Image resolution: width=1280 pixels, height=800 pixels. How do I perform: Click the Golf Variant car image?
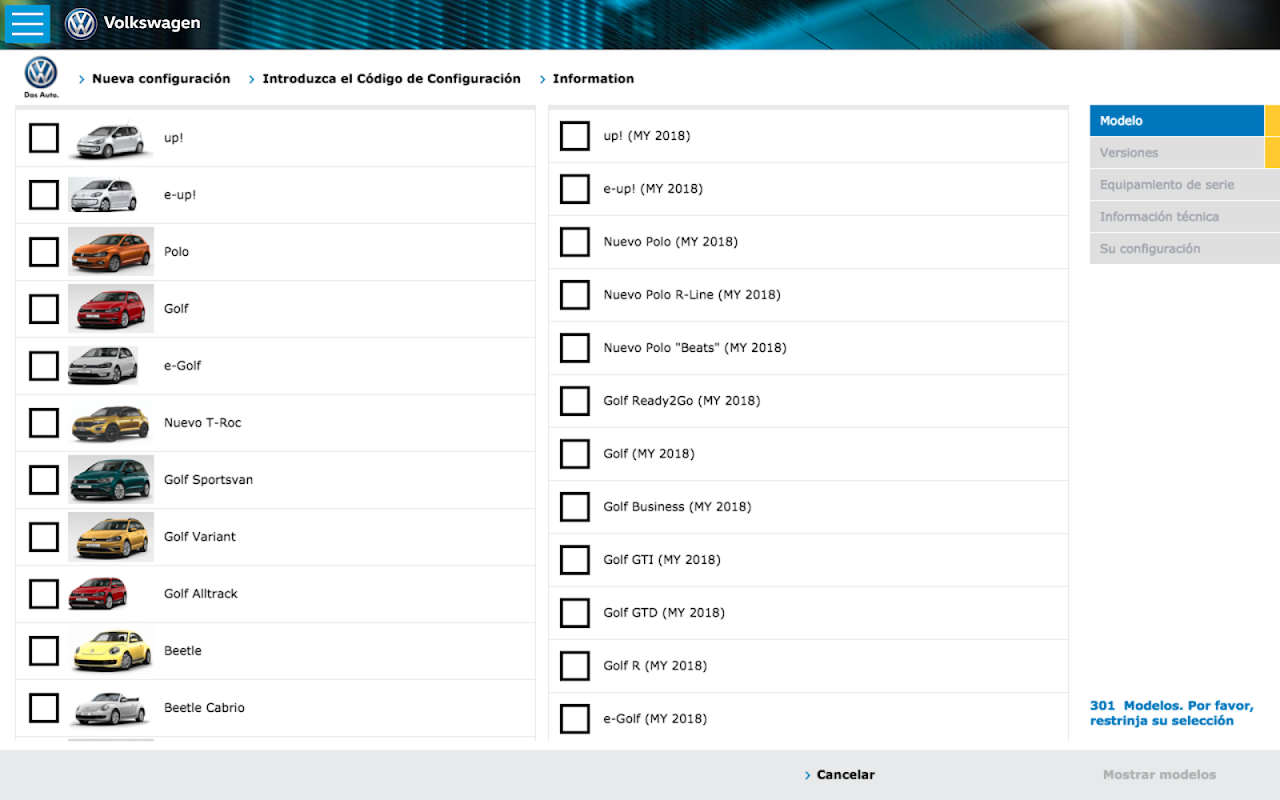pos(110,537)
